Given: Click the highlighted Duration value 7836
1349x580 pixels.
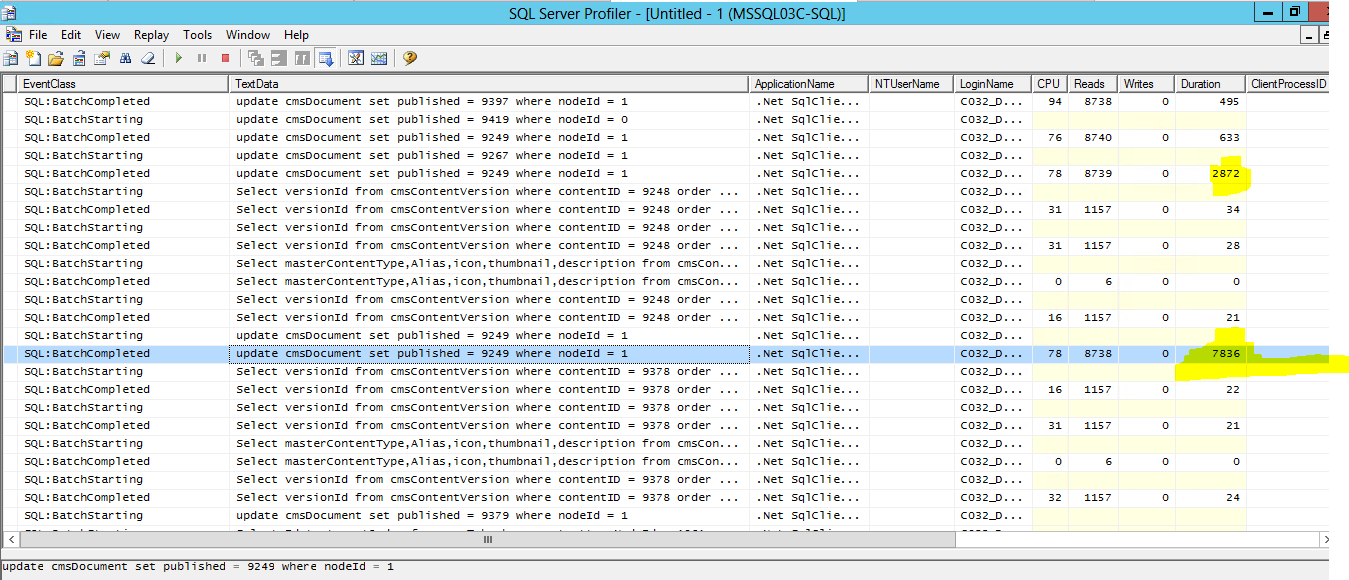Looking at the screenshot, I should (1226, 353).
